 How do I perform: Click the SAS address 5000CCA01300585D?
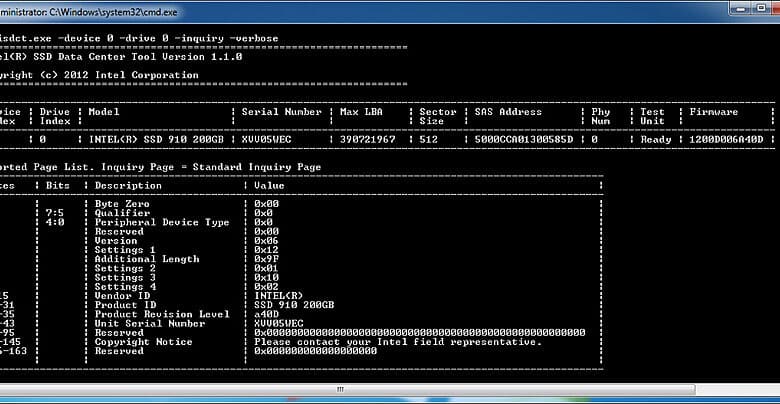pos(523,140)
